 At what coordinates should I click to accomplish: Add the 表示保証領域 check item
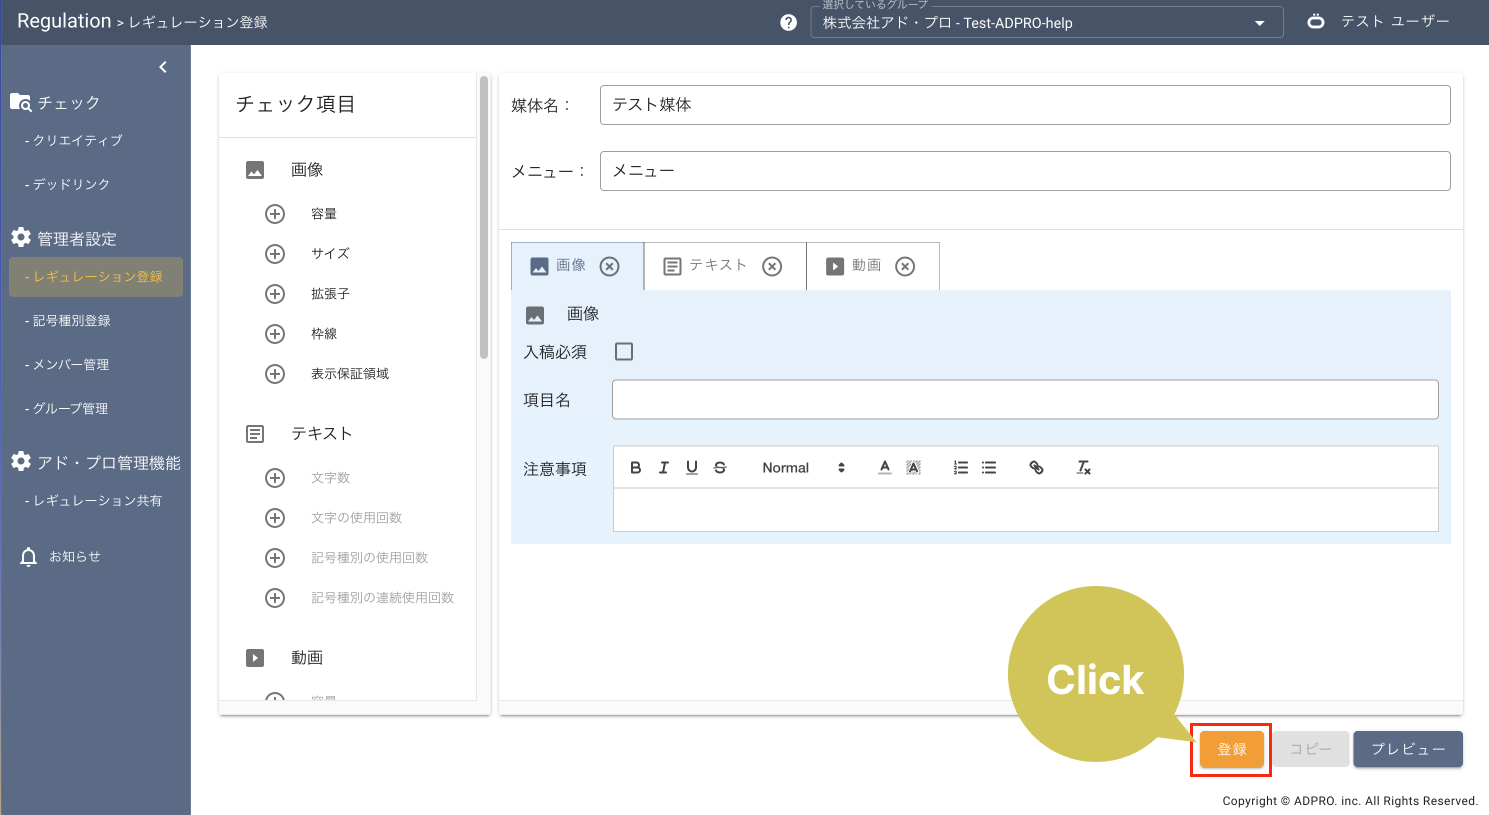tap(275, 374)
